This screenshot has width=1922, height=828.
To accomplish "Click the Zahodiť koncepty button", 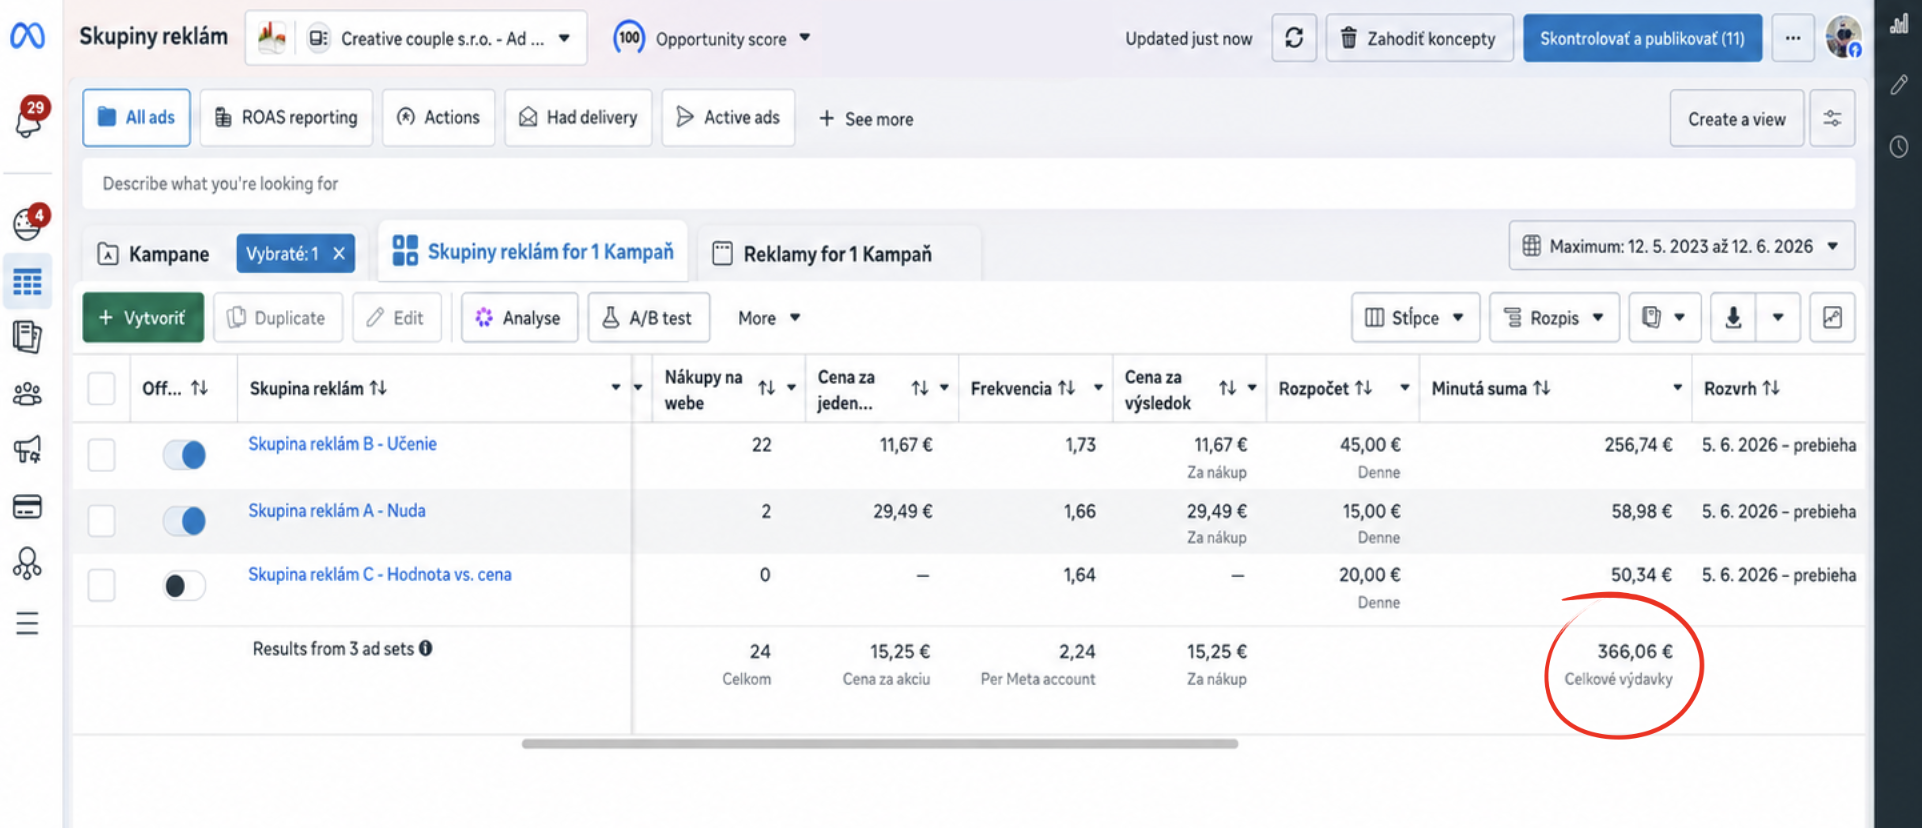I will coord(1419,38).
